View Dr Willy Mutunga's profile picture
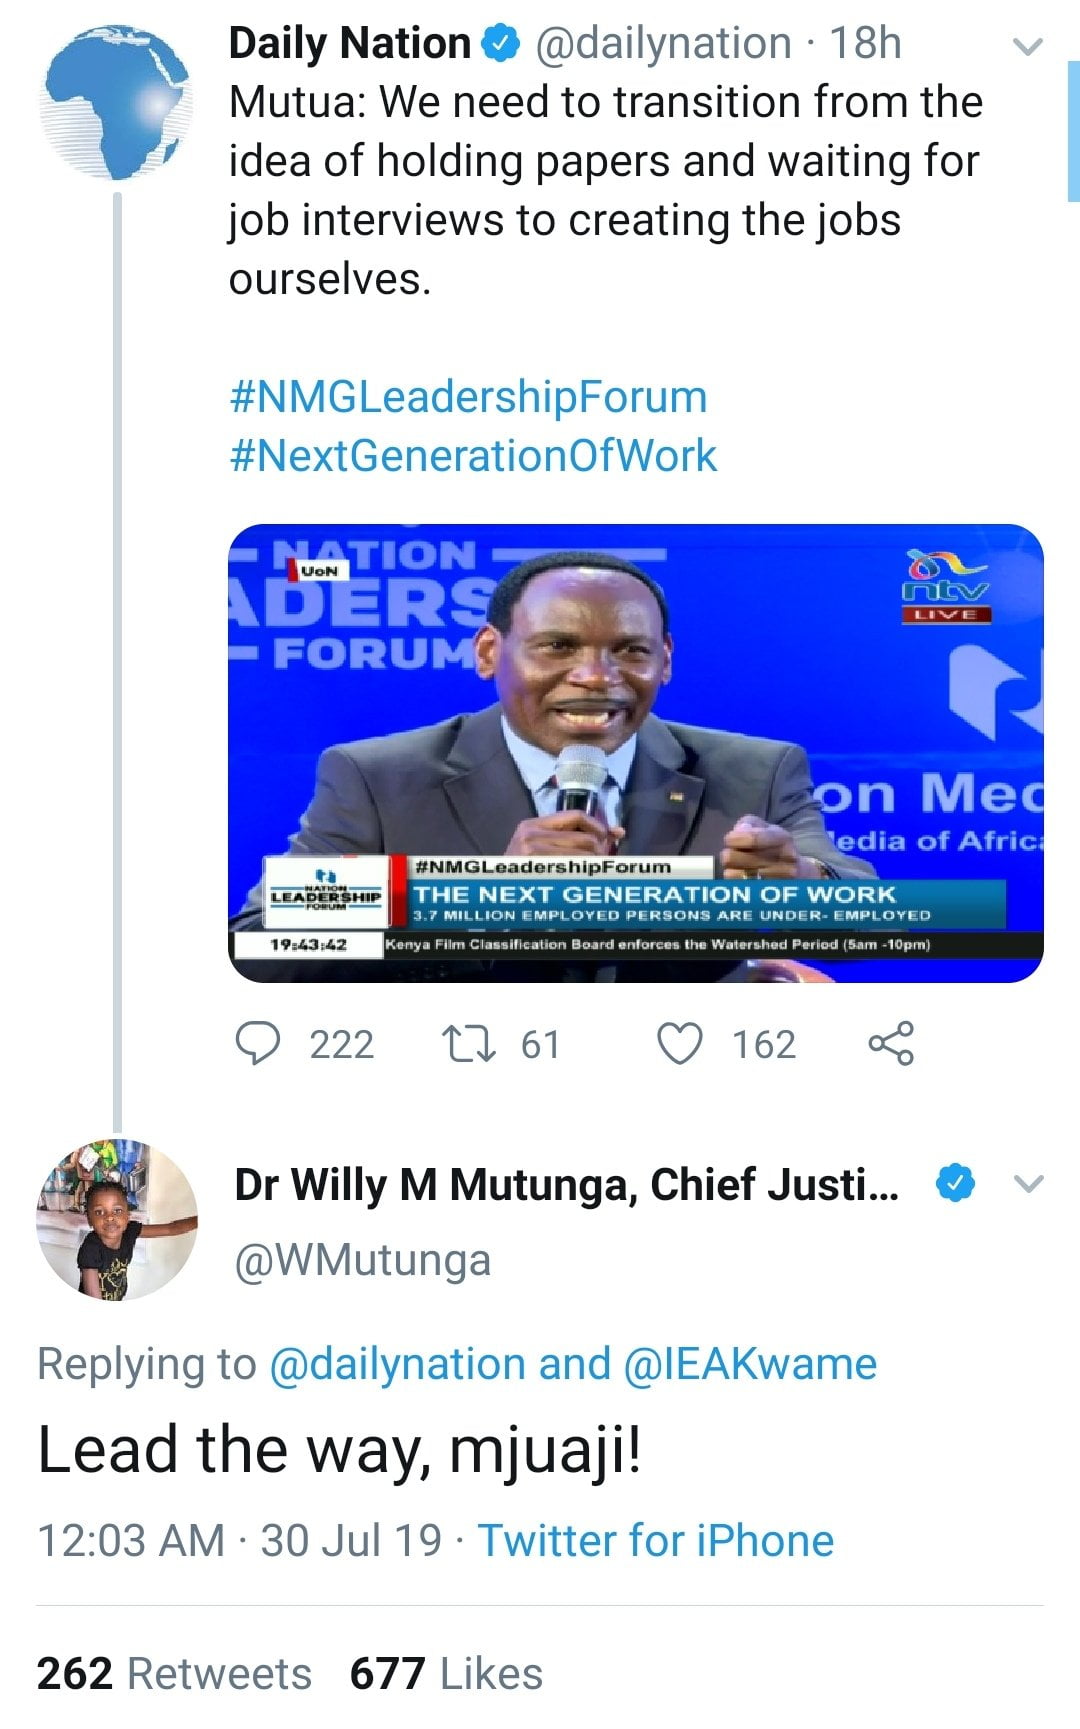 point(117,1219)
